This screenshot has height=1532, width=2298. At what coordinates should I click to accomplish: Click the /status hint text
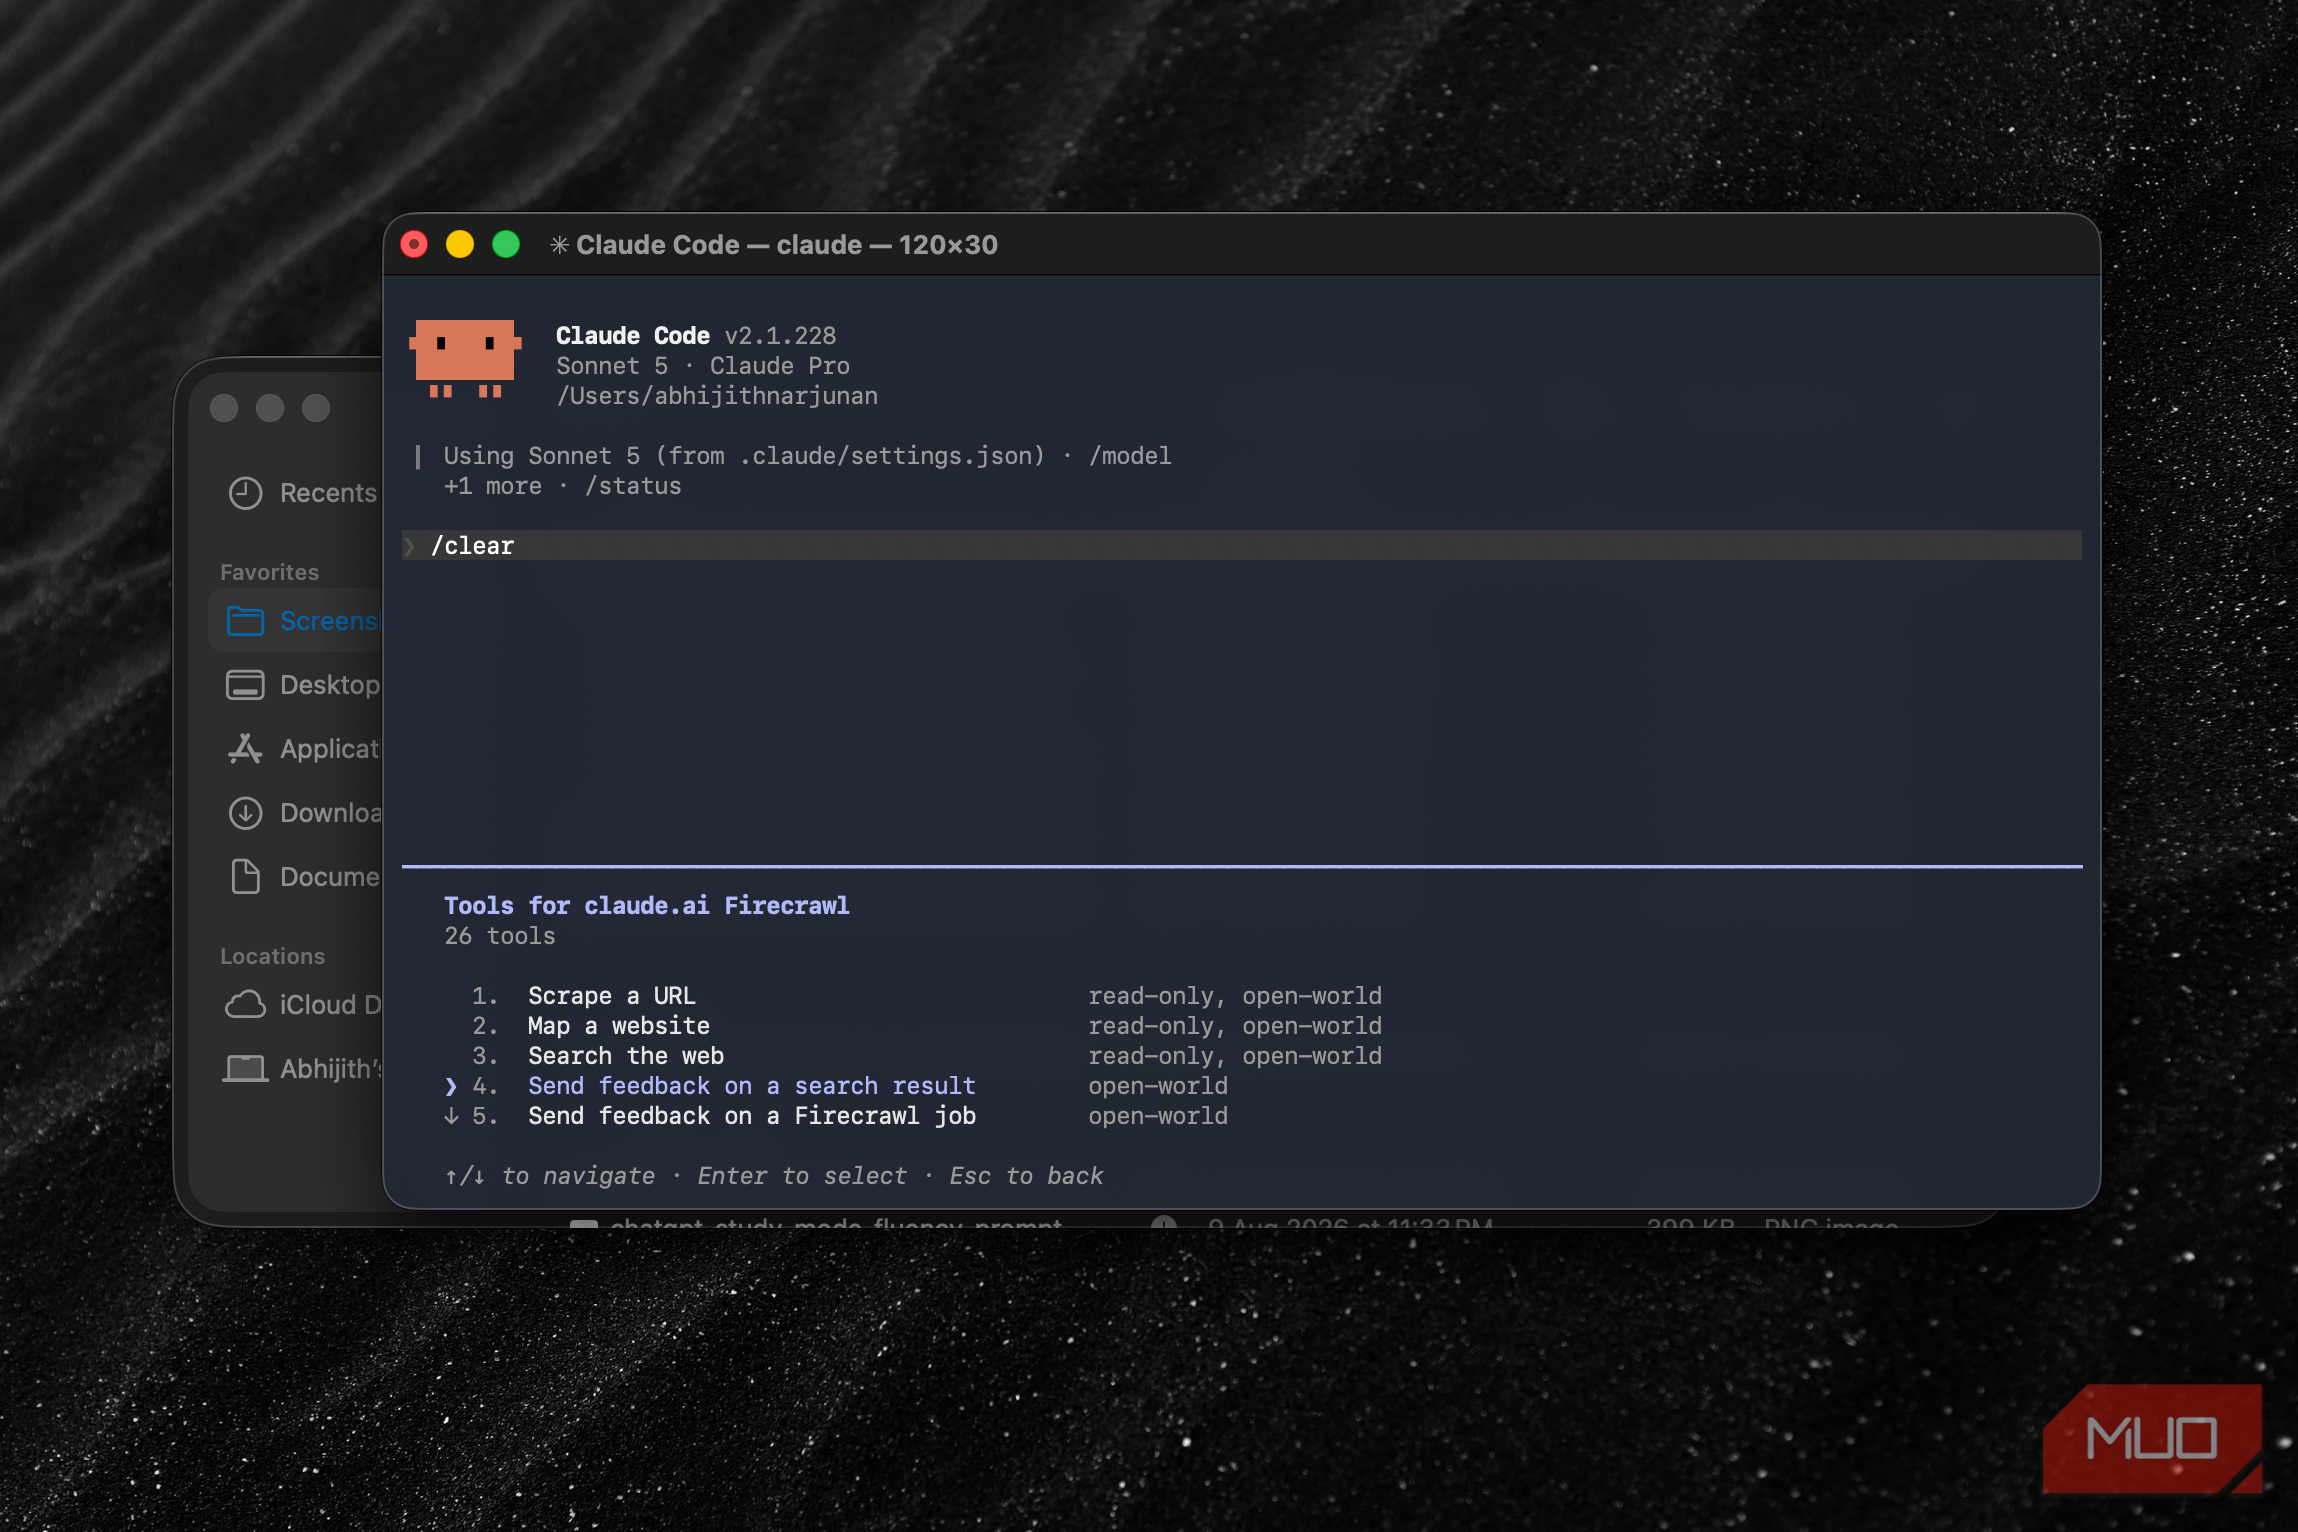pos(633,486)
